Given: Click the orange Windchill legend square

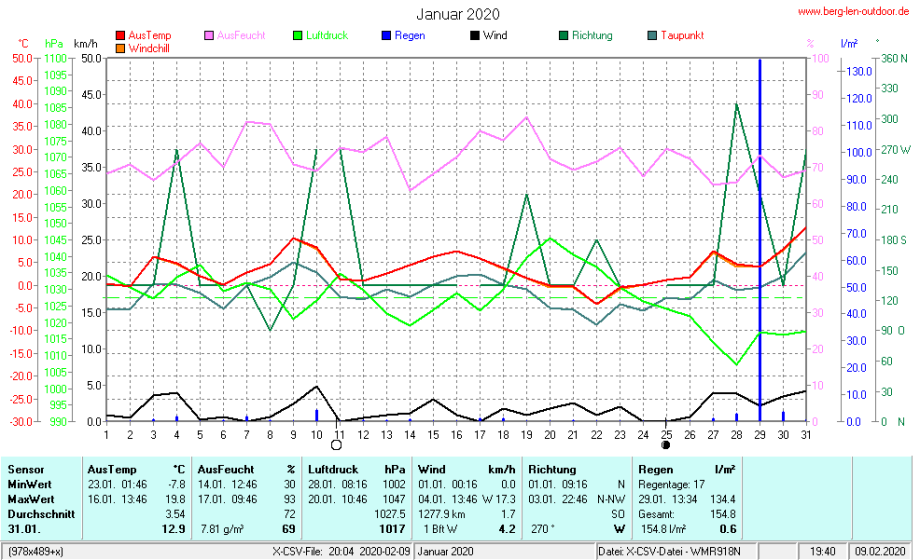Looking at the screenshot, I should [121, 47].
